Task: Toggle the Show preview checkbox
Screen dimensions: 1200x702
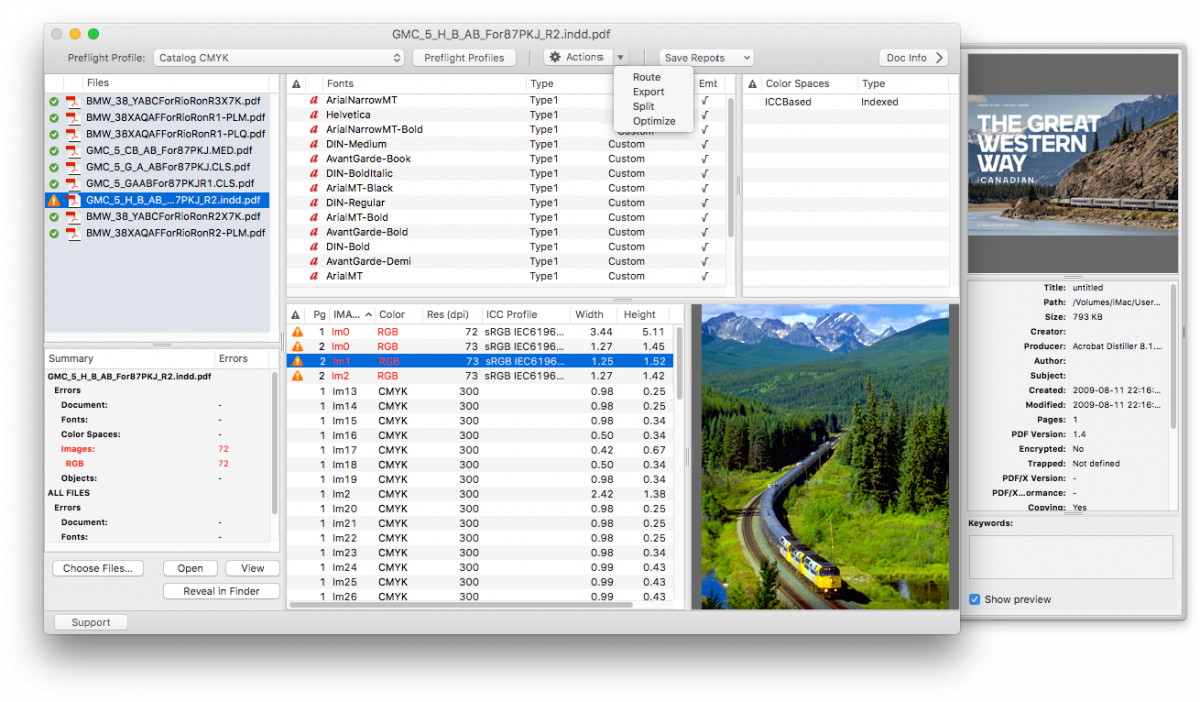Action: point(973,599)
